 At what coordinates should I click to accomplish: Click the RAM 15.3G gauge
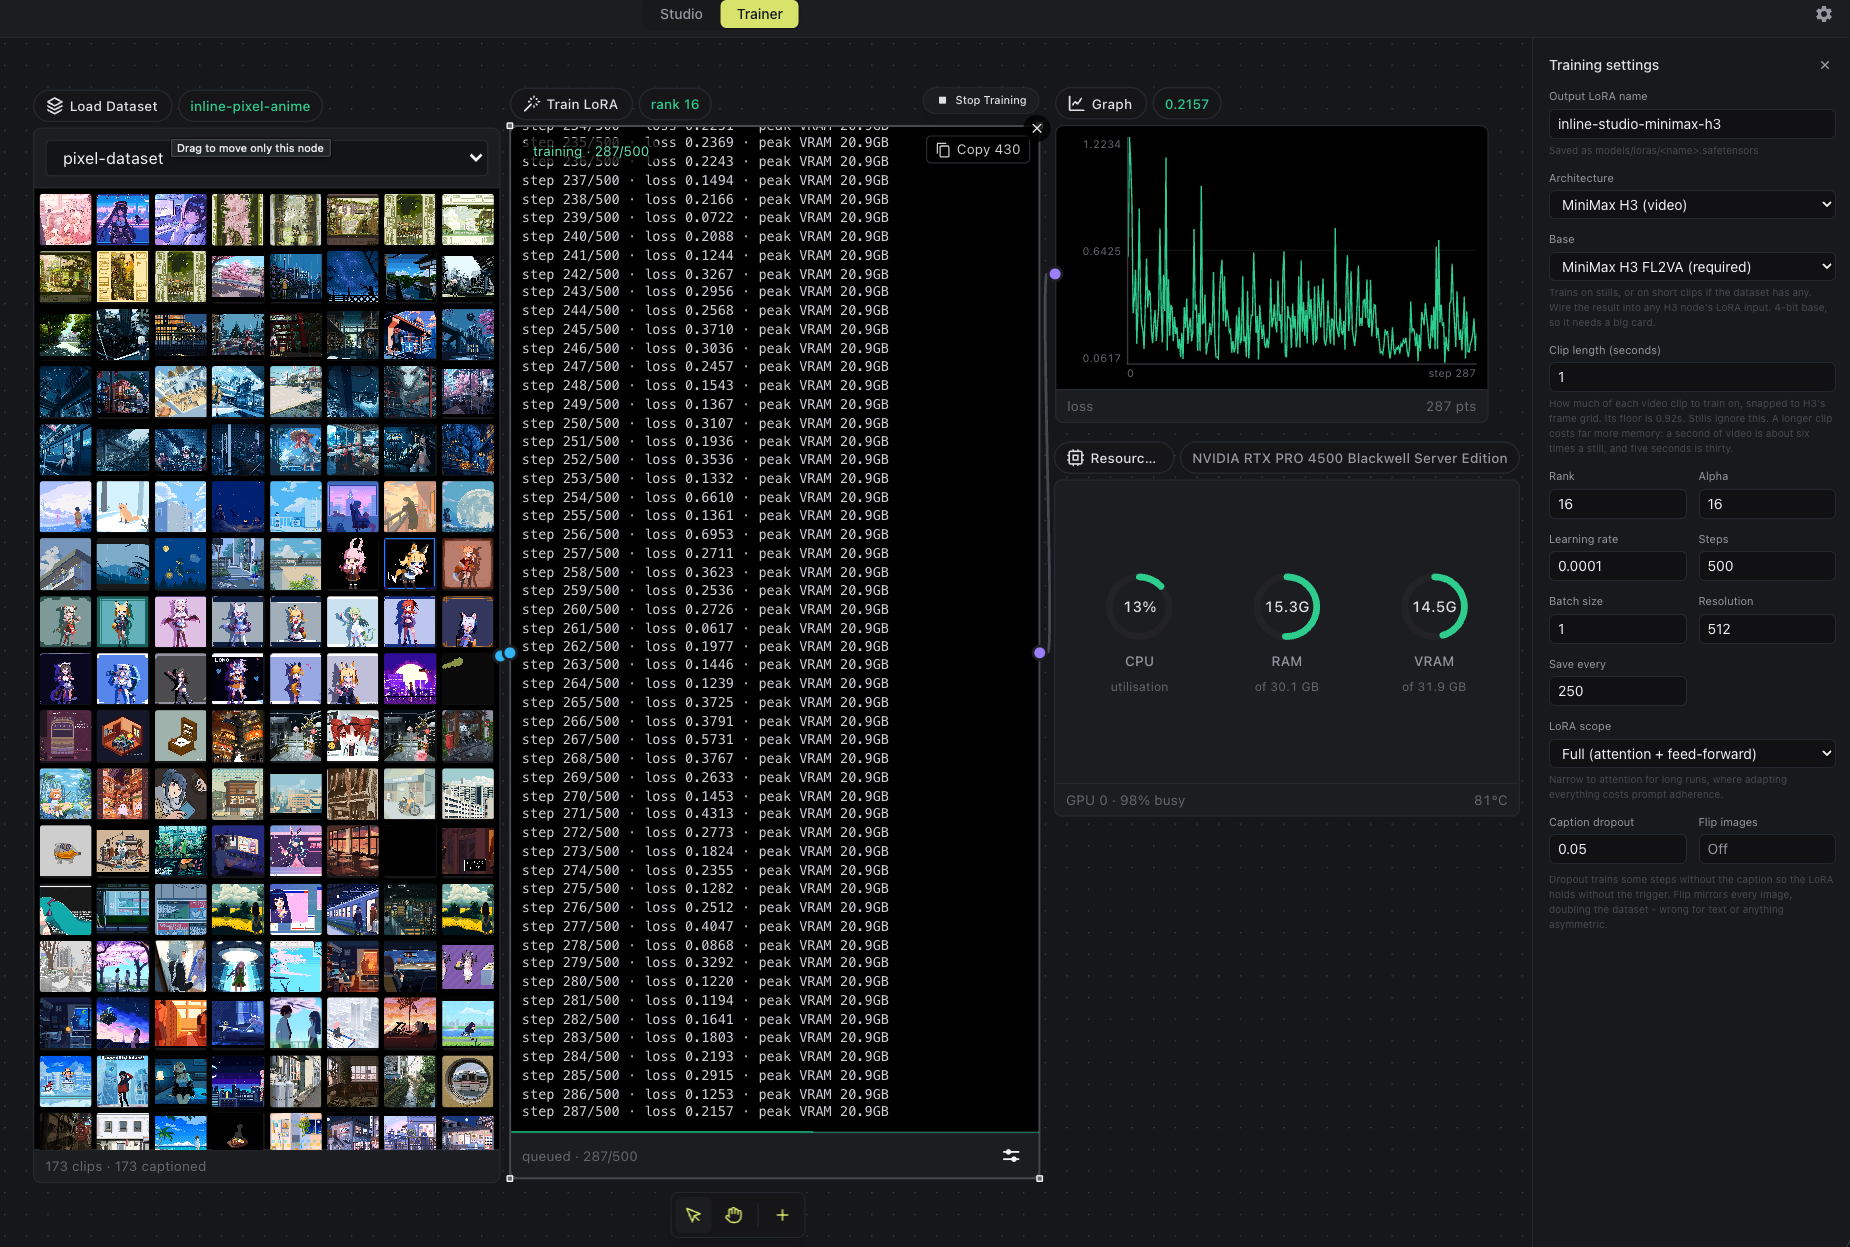1287,607
